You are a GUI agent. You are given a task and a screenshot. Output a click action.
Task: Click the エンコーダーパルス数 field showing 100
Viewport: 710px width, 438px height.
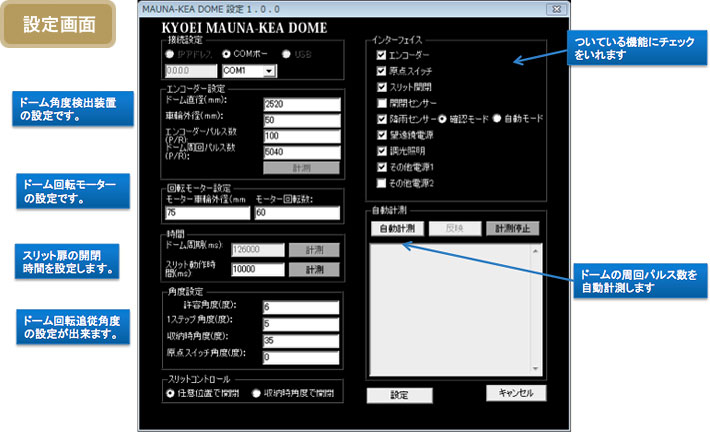pos(302,136)
